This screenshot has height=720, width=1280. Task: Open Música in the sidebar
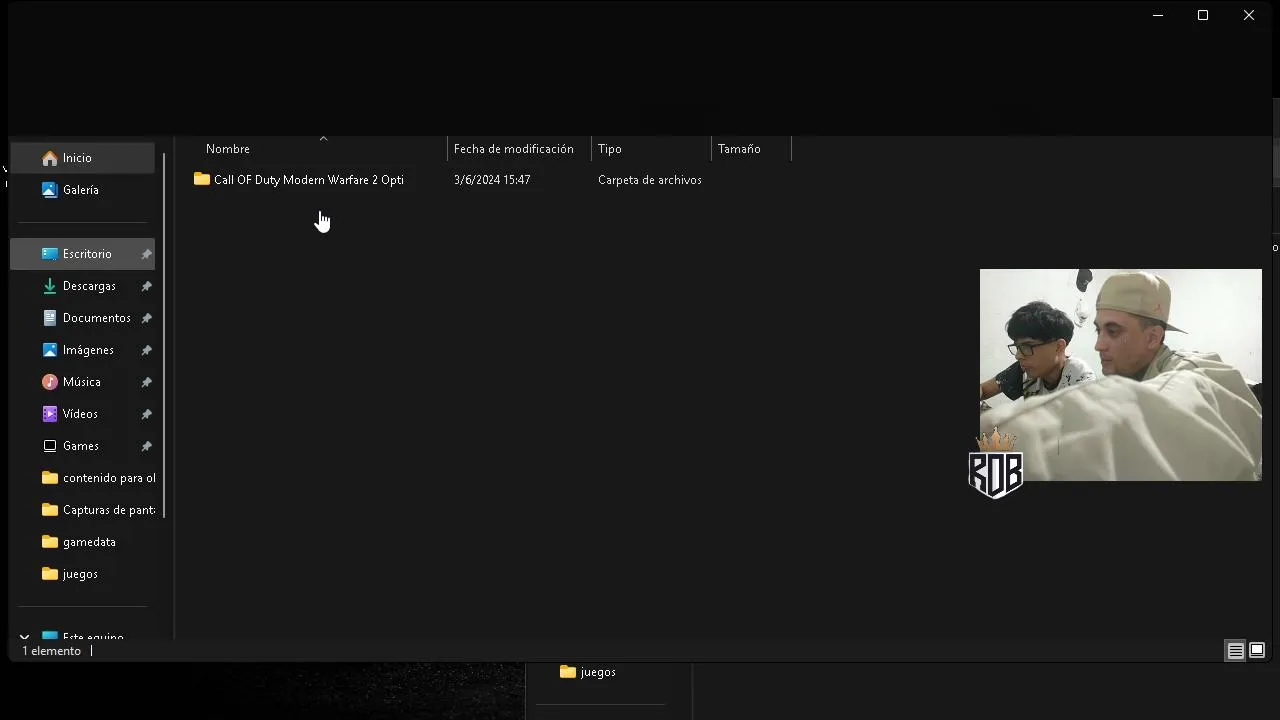(83, 382)
